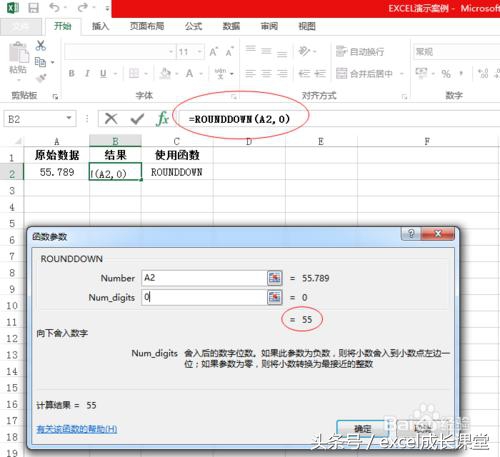Image resolution: width=500 pixels, height=457 pixels.
Task: Click the dialog help question mark
Action: [411, 234]
